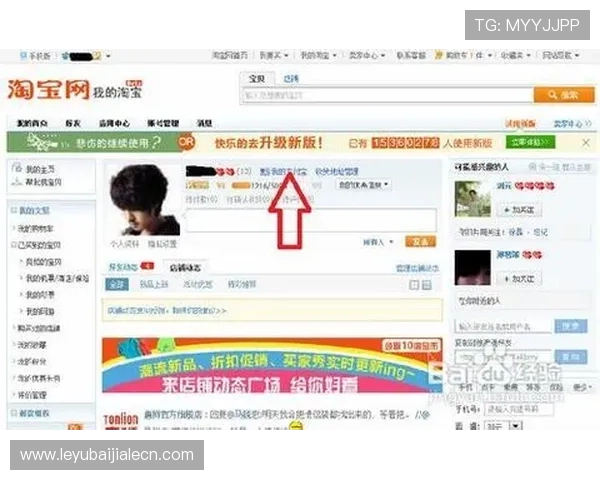Image resolution: width=600 pixels, height=480 pixels.
Task: Select the 活动促销 filter tab
Action: 198,284
